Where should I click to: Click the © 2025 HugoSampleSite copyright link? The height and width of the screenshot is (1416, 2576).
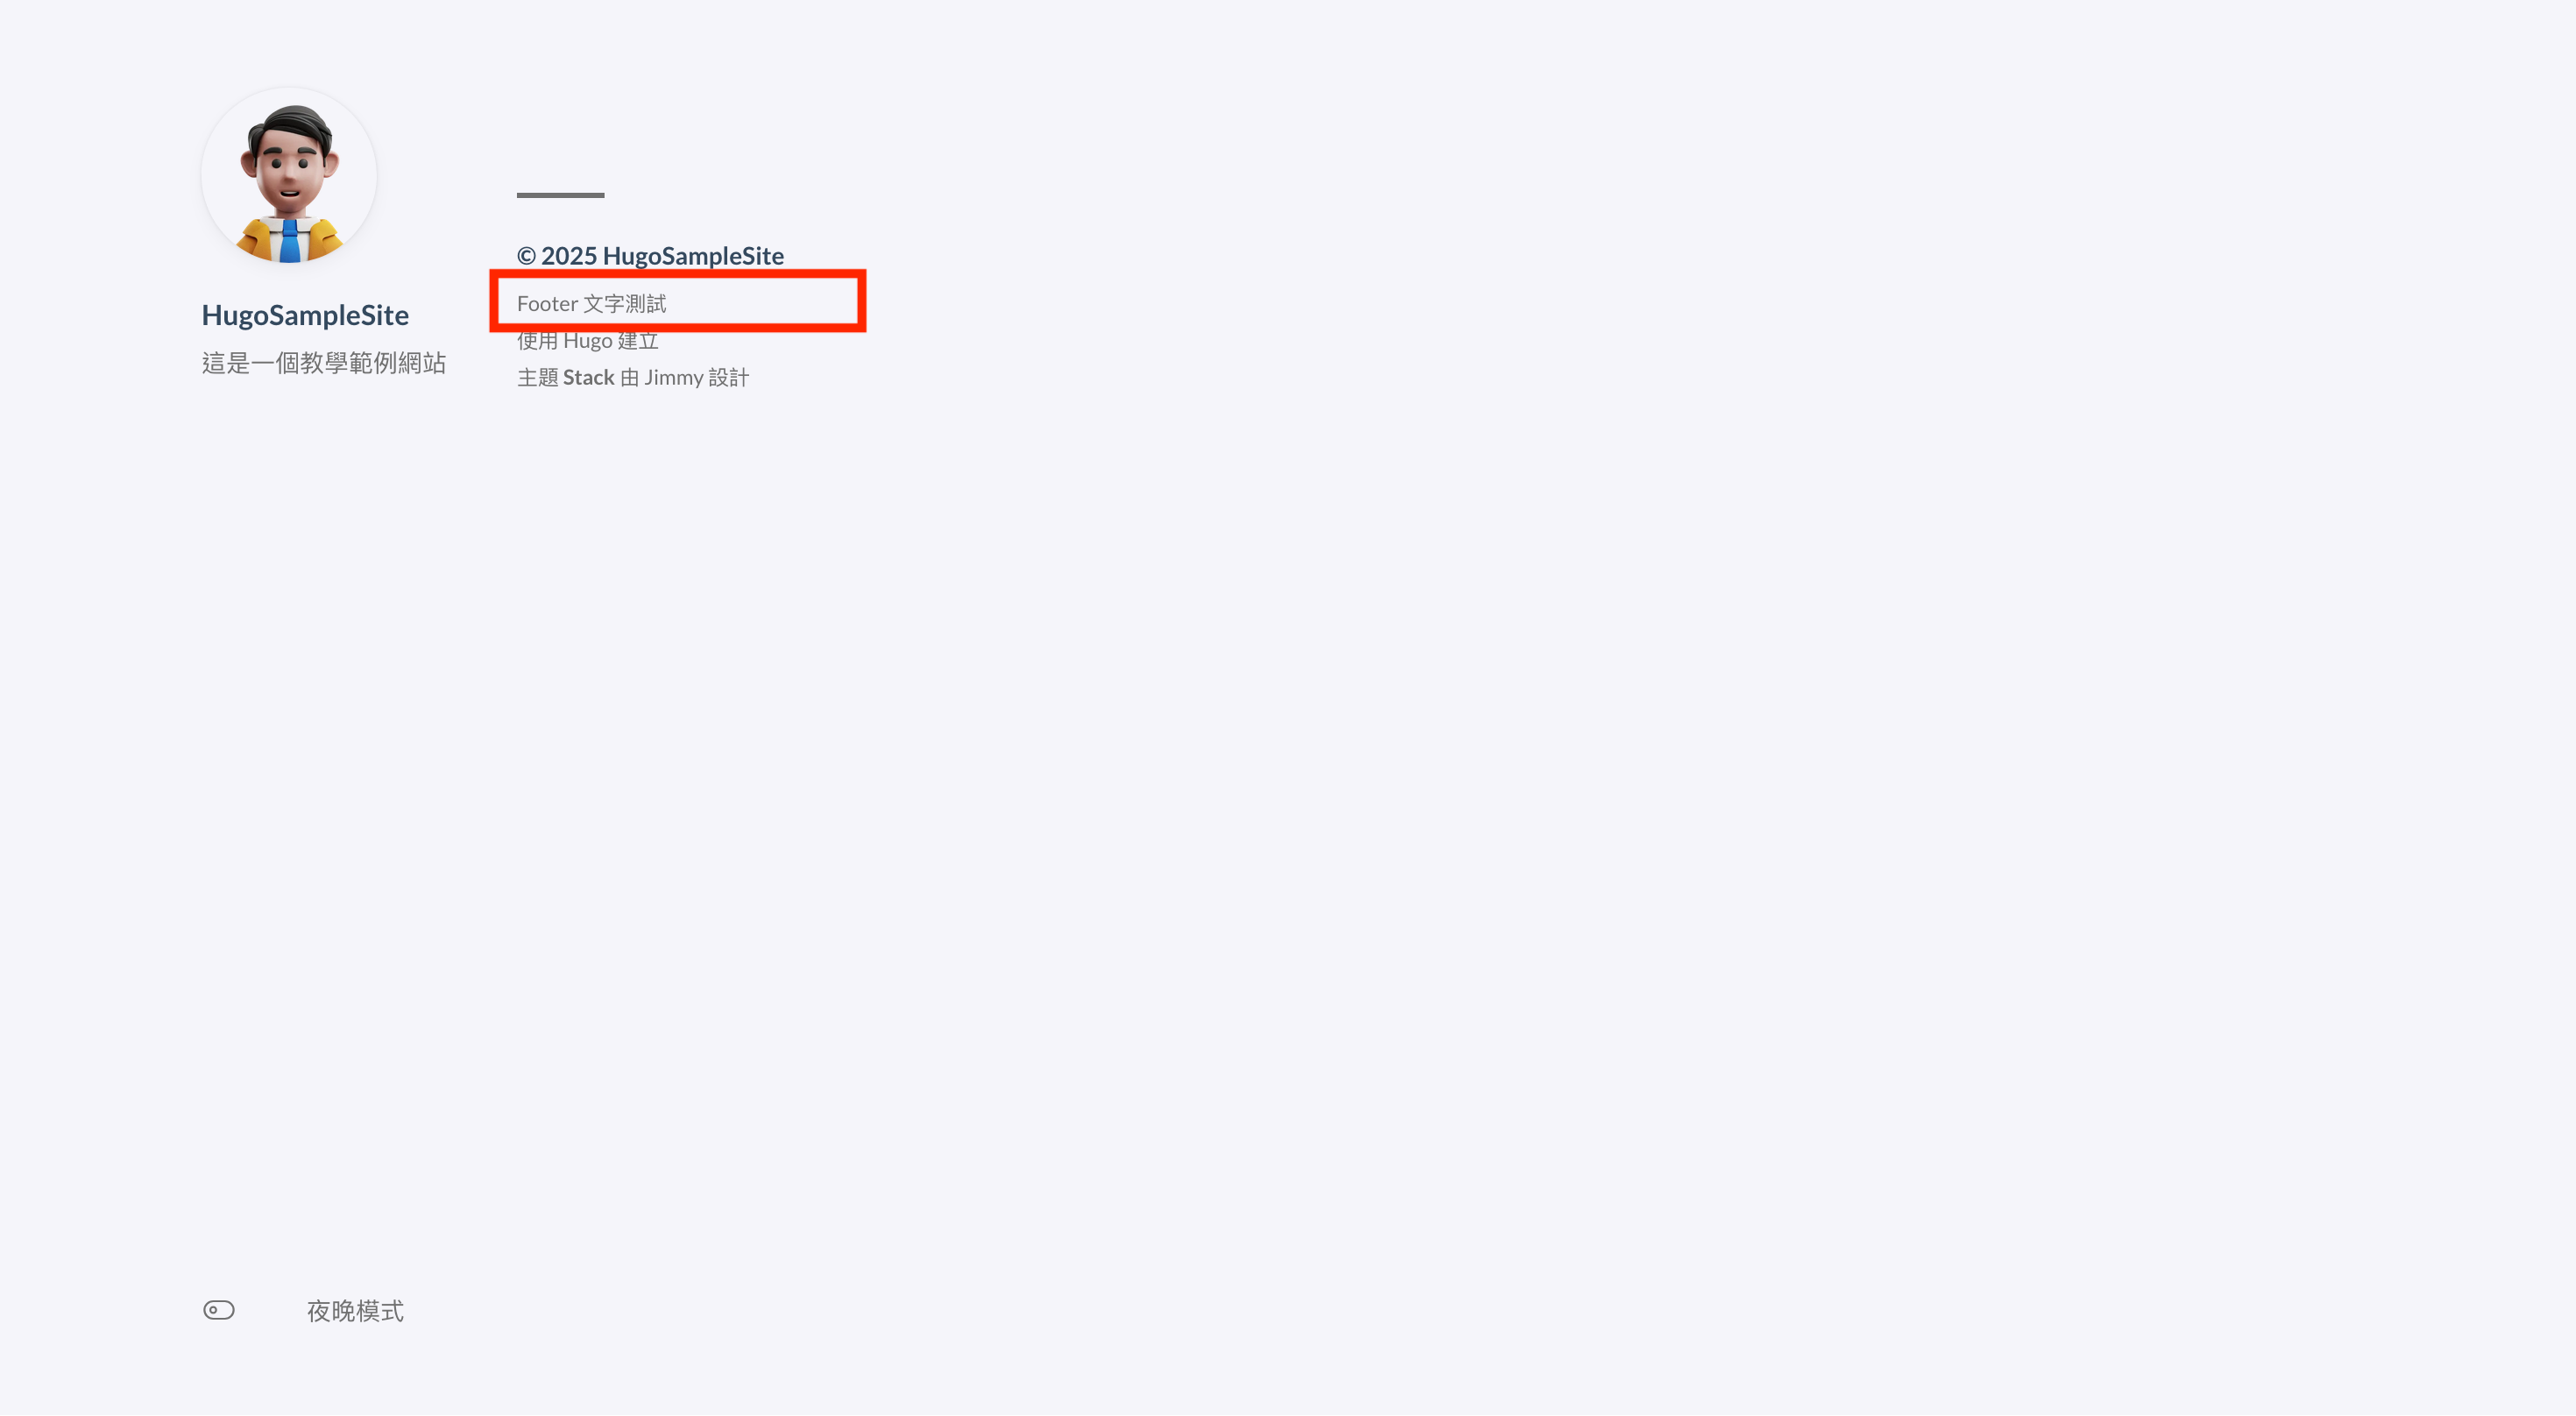coord(650,255)
